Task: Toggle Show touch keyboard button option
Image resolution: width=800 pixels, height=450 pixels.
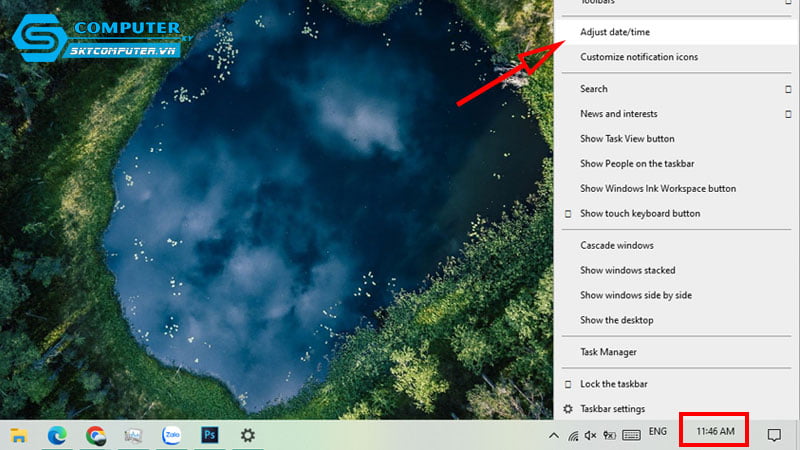Action: [x=640, y=213]
